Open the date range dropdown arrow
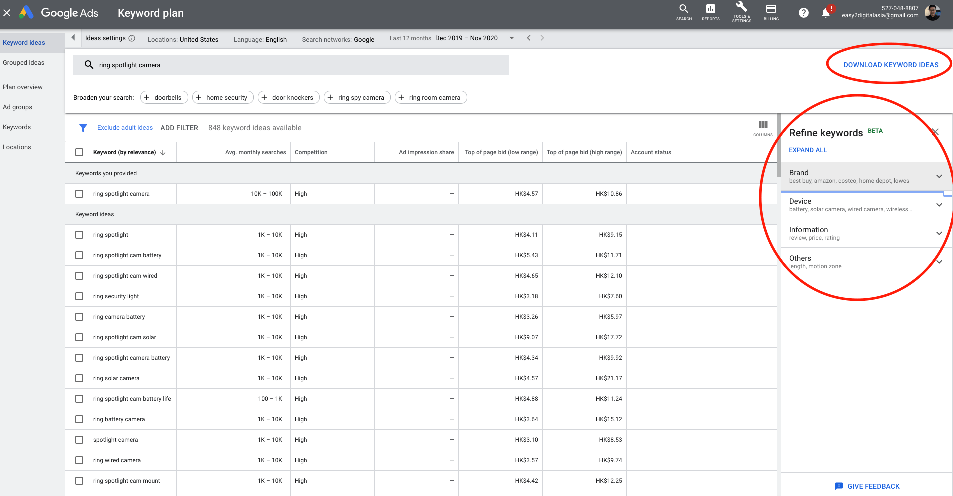Screen dimensions: 953x496 pos(512,38)
